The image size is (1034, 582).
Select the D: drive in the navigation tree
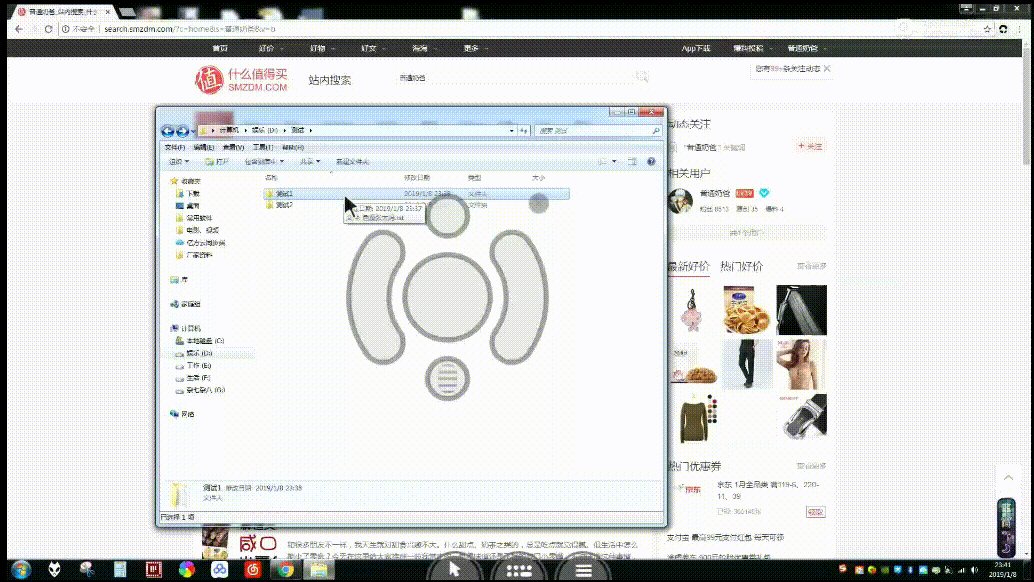(200, 353)
